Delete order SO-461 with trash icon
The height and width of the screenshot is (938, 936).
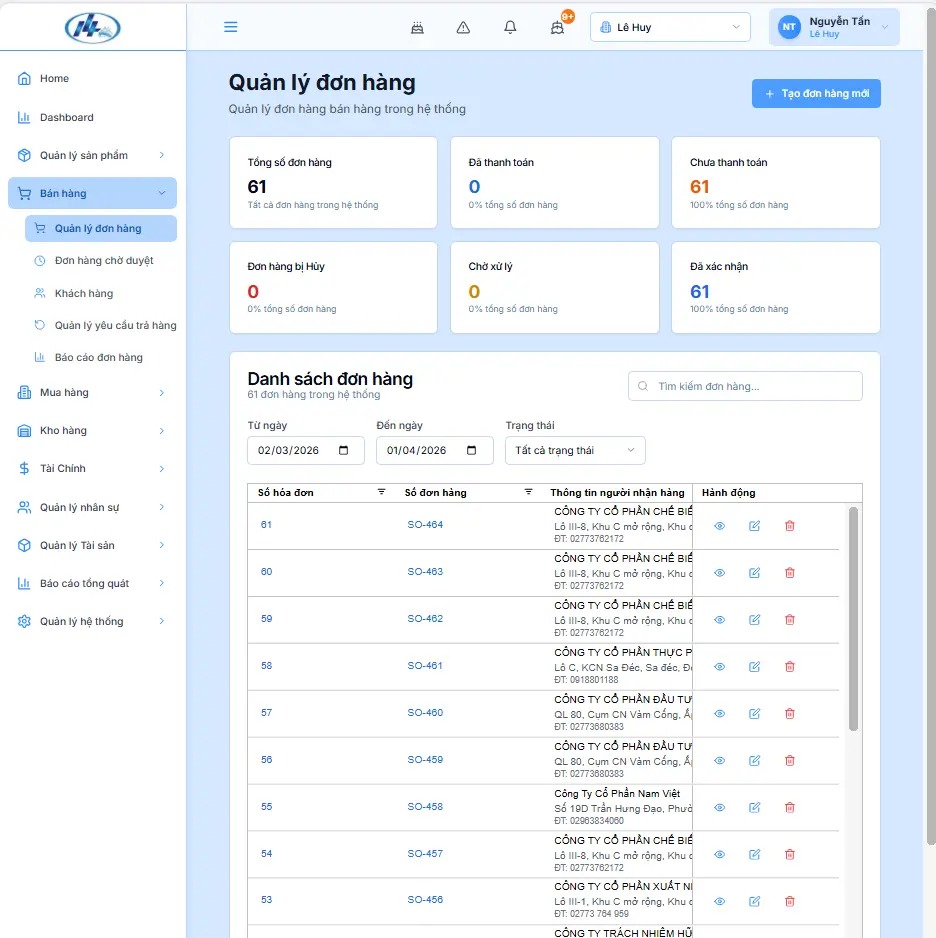[789, 666]
